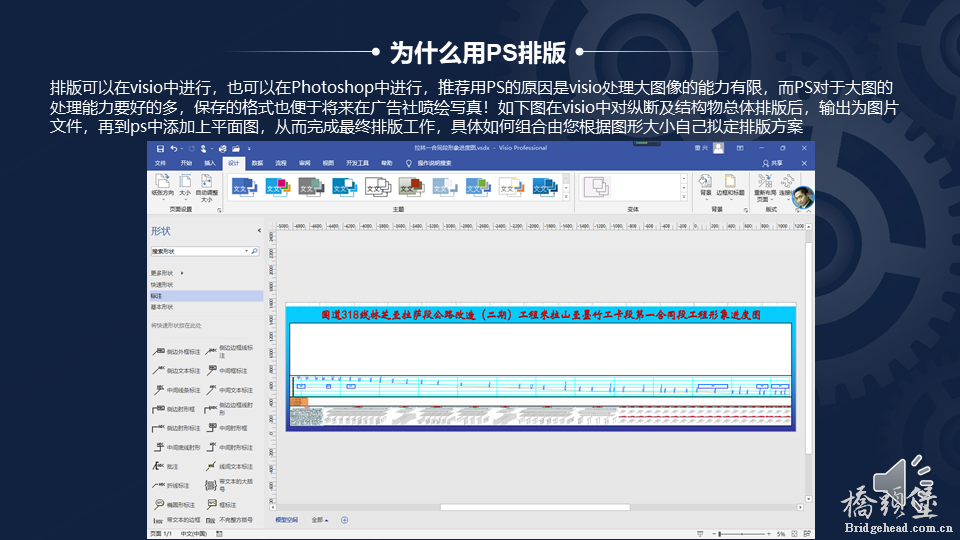Screen dimensions: 960x540
Task: Click the 模型空间 page tab
Action: (x=287, y=520)
